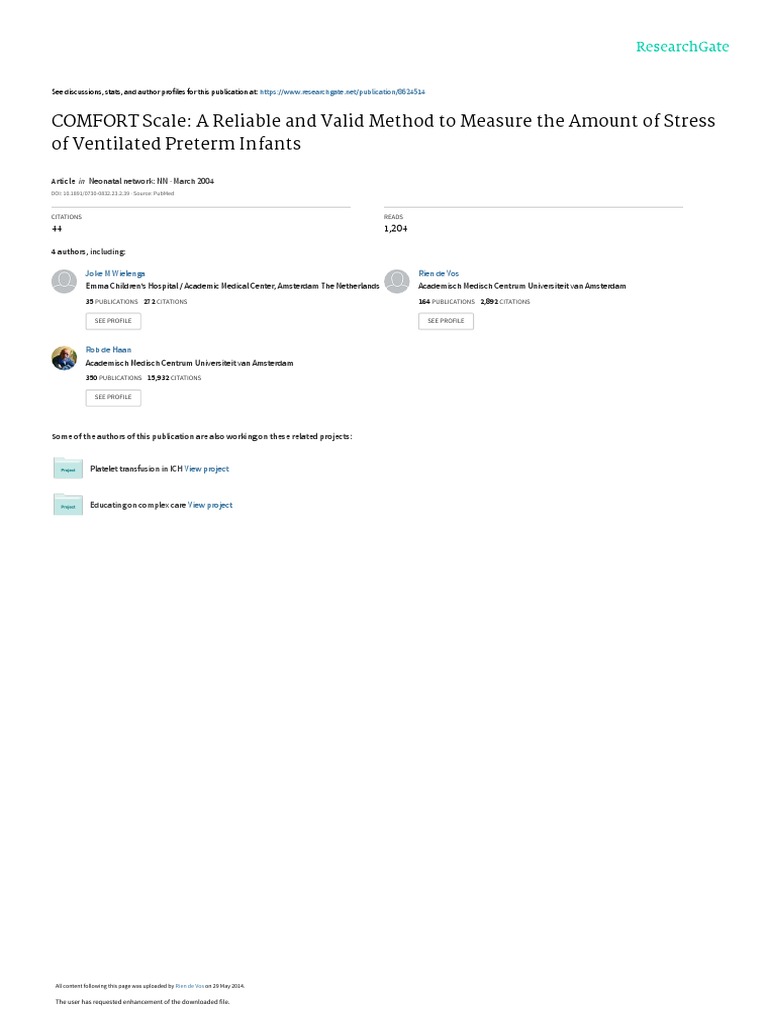Click the ResearchGate logo
The width and height of the screenshot is (768, 1024).
[683, 46]
